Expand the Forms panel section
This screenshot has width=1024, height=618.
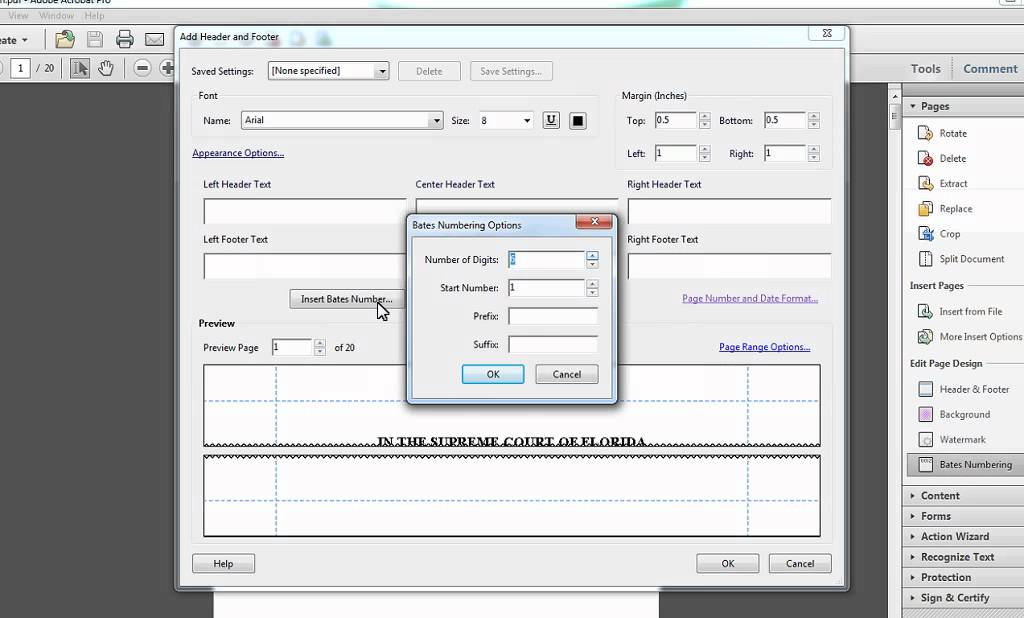click(912, 516)
